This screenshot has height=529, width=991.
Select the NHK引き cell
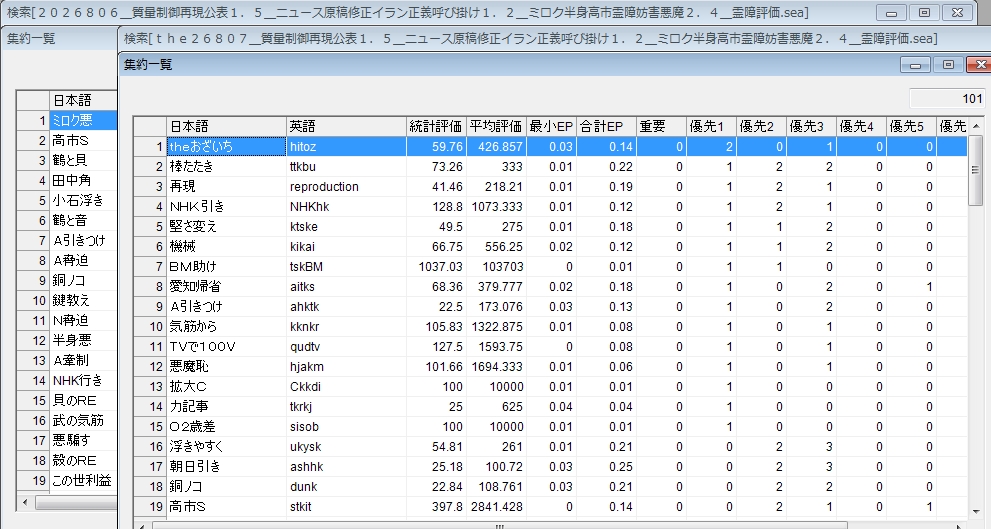pos(226,207)
